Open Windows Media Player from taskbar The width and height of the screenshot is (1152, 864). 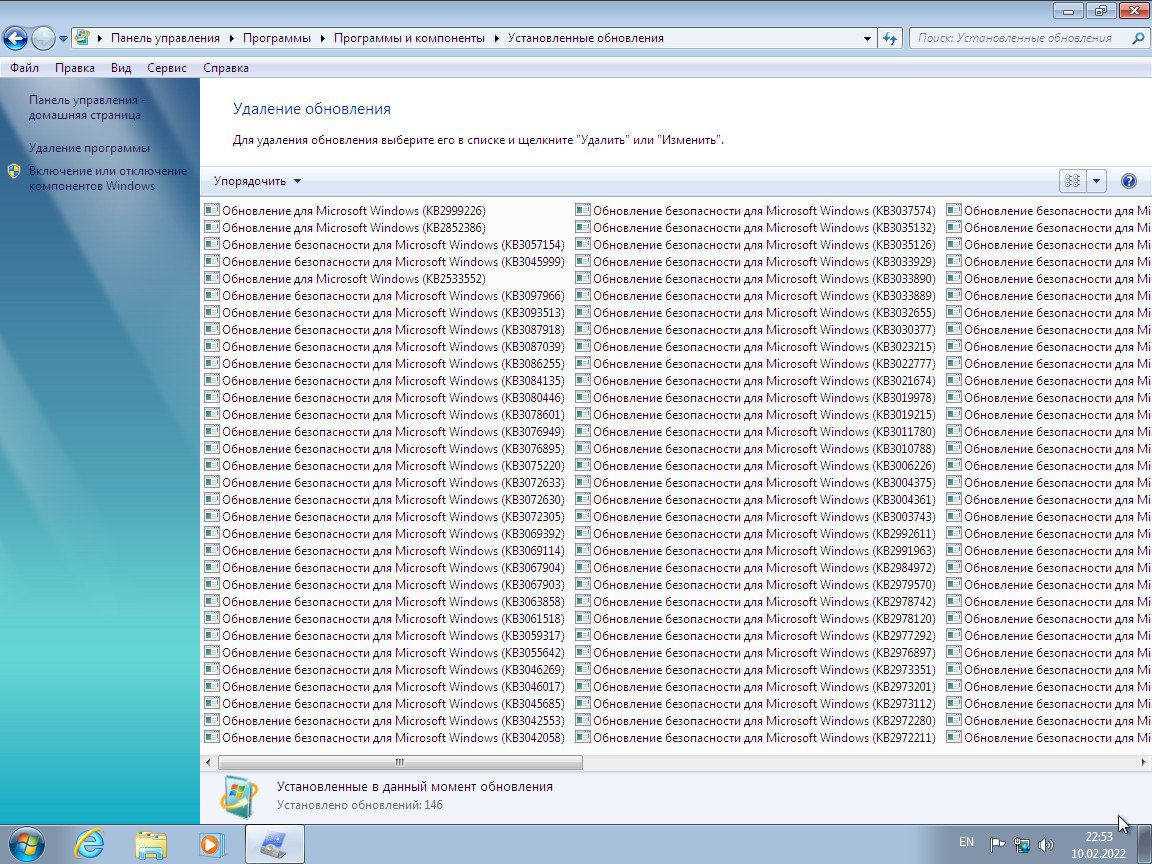click(212, 844)
